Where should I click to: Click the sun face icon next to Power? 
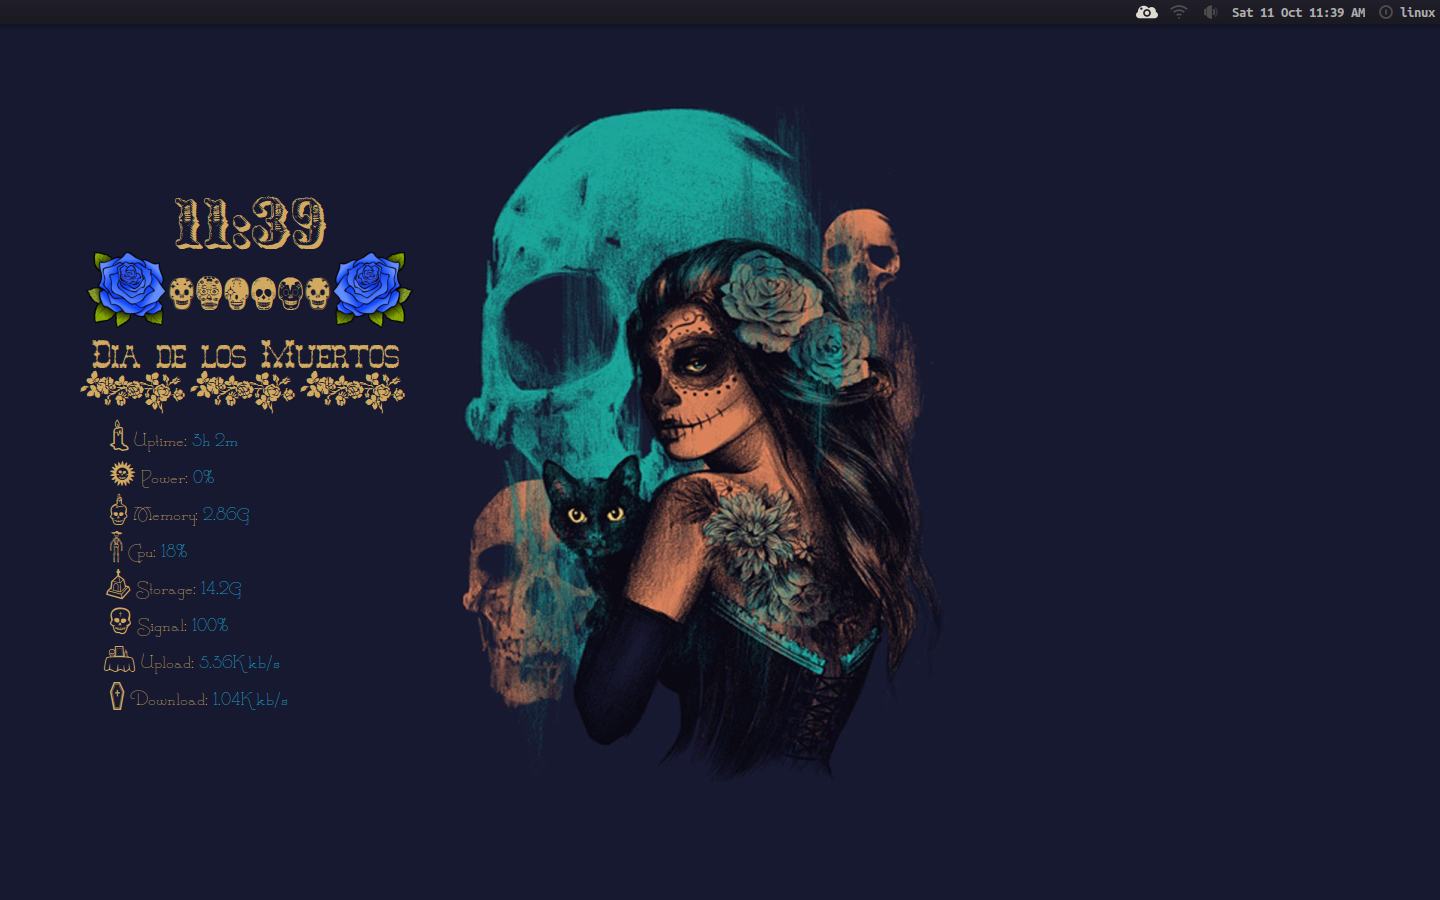click(x=122, y=473)
